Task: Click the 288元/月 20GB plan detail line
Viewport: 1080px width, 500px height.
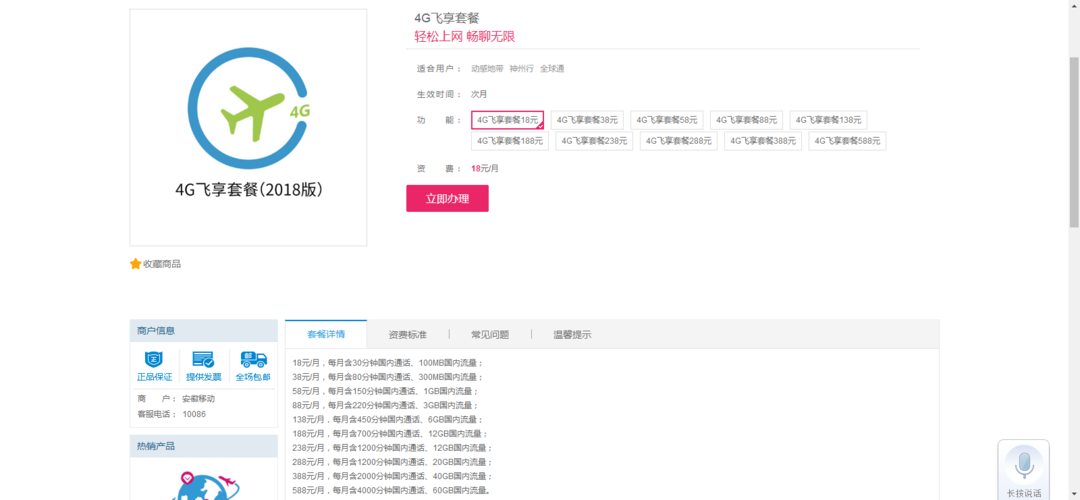Action: point(393,461)
